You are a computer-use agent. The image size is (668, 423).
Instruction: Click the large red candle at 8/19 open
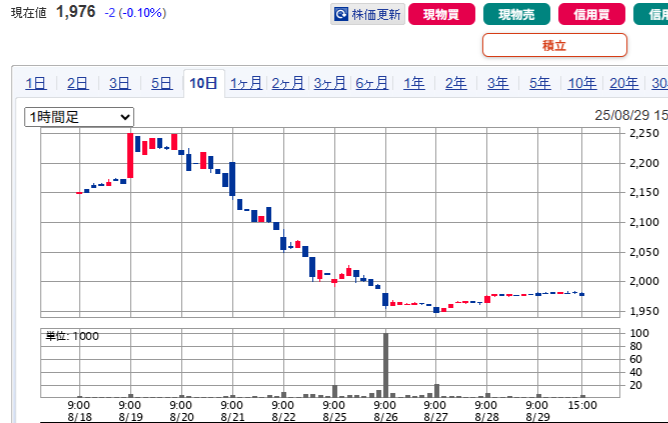tap(130, 155)
